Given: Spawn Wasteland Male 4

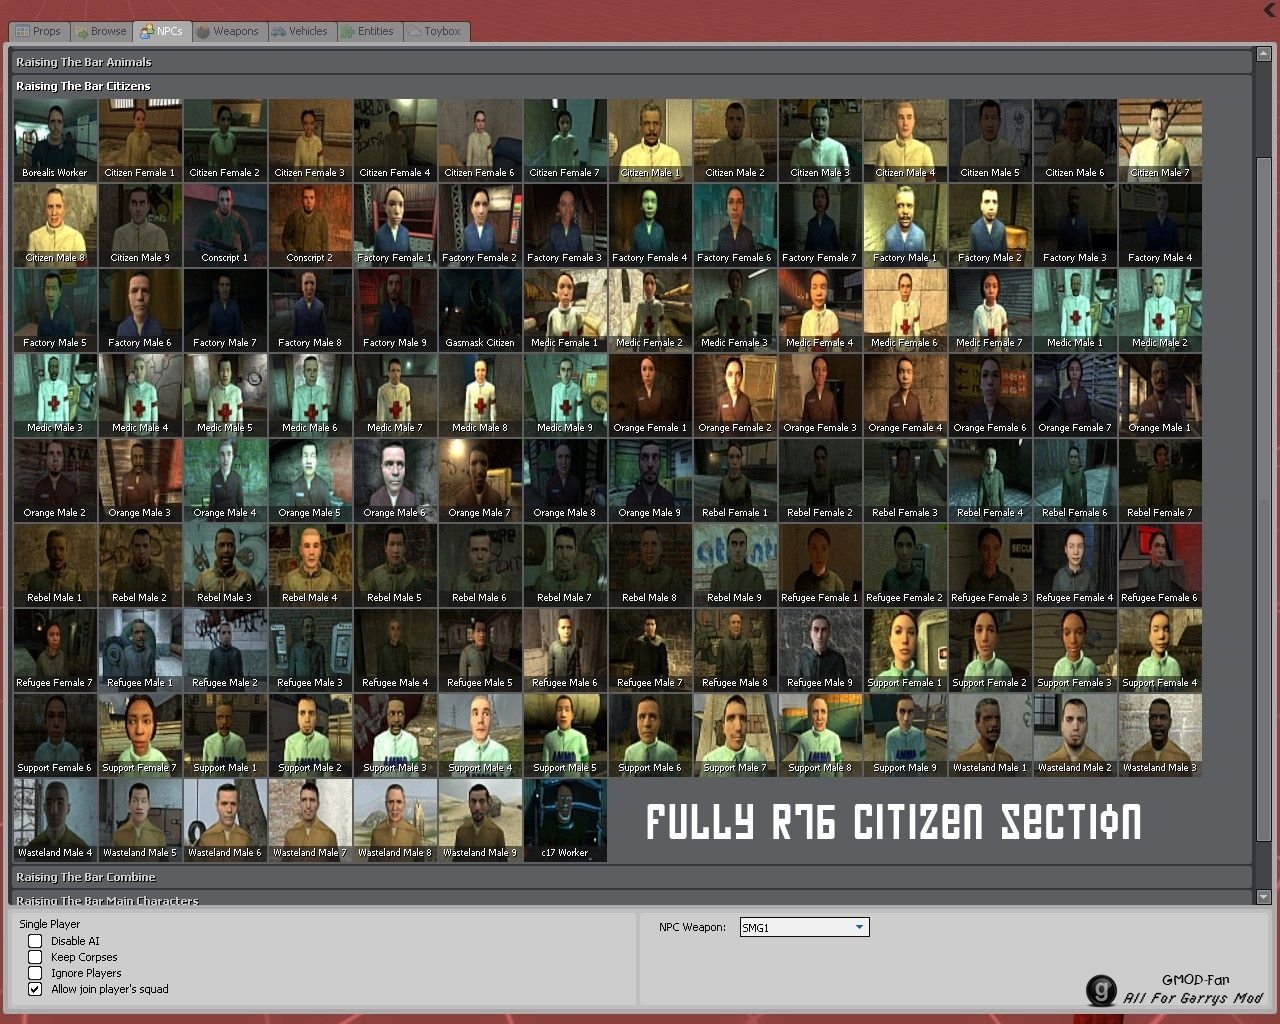Looking at the screenshot, I should (x=55, y=820).
